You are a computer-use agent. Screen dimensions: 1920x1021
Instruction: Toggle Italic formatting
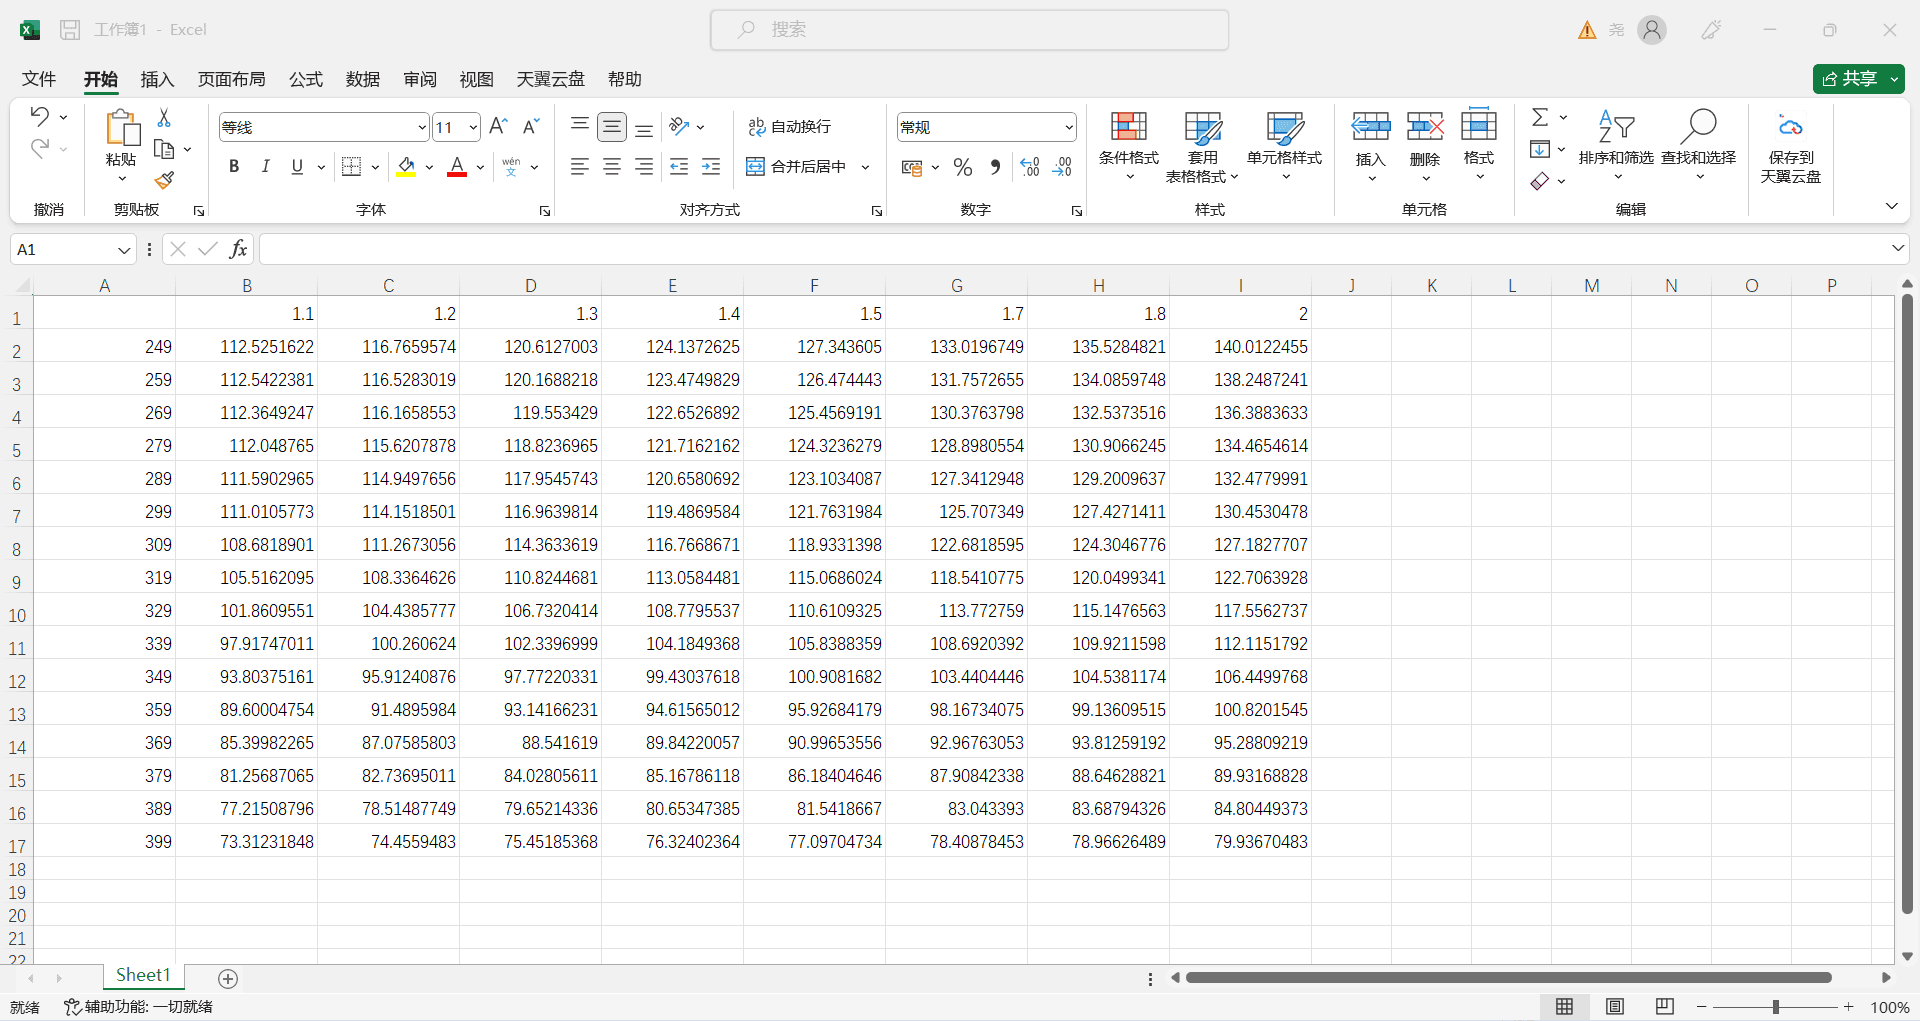(x=265, y=167)
